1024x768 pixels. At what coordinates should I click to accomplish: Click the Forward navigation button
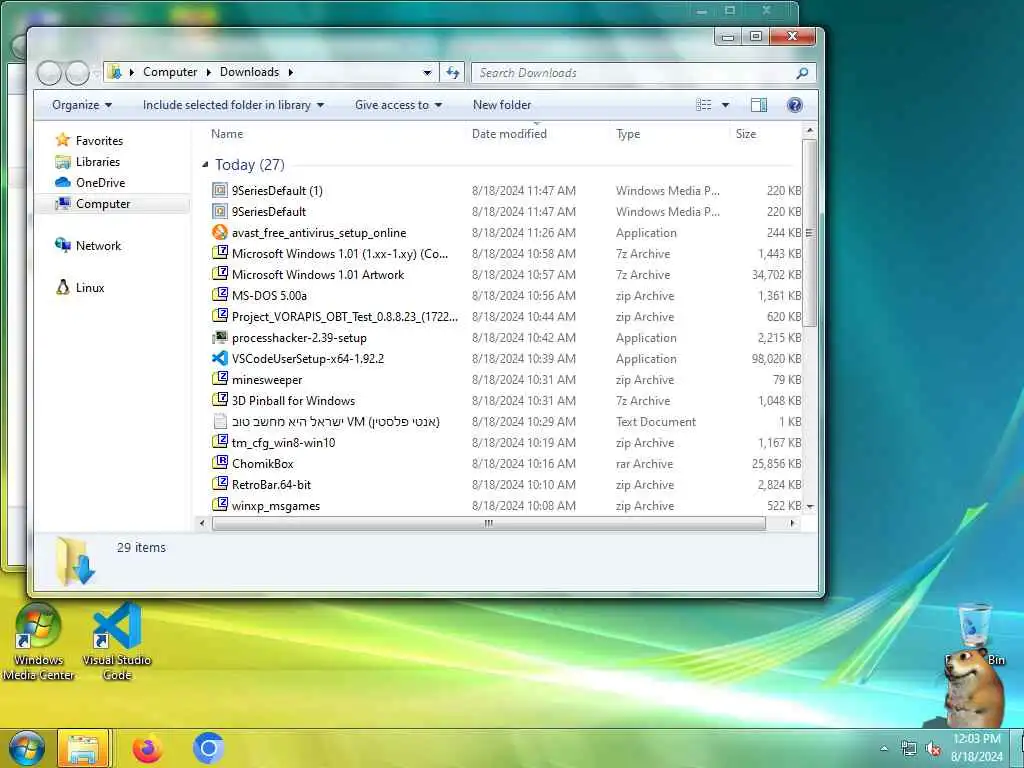[78, 73]
